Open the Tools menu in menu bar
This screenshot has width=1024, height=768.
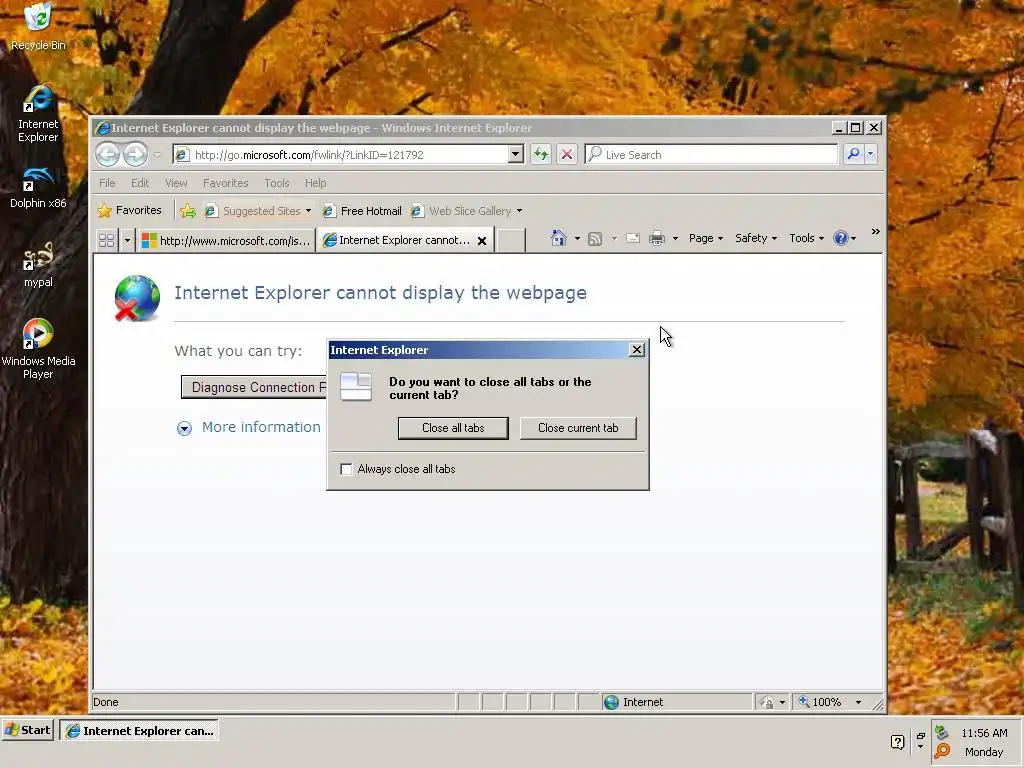point(277,183)
